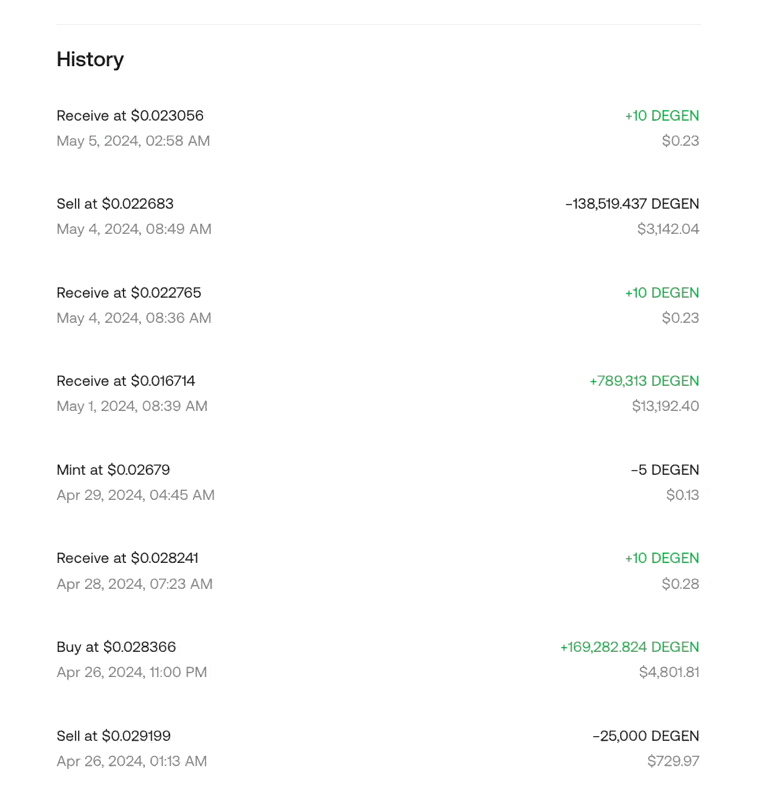Open the Receive at $0.022765 transaction
Viewport: 776px width, 800px height.
(x=129, y=293)
